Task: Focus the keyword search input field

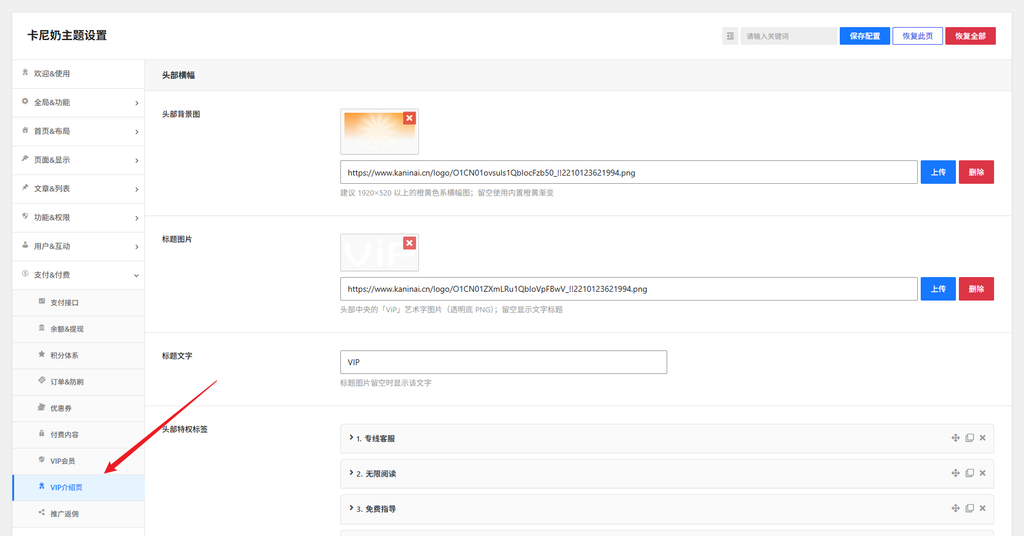Action: point(788,36)
